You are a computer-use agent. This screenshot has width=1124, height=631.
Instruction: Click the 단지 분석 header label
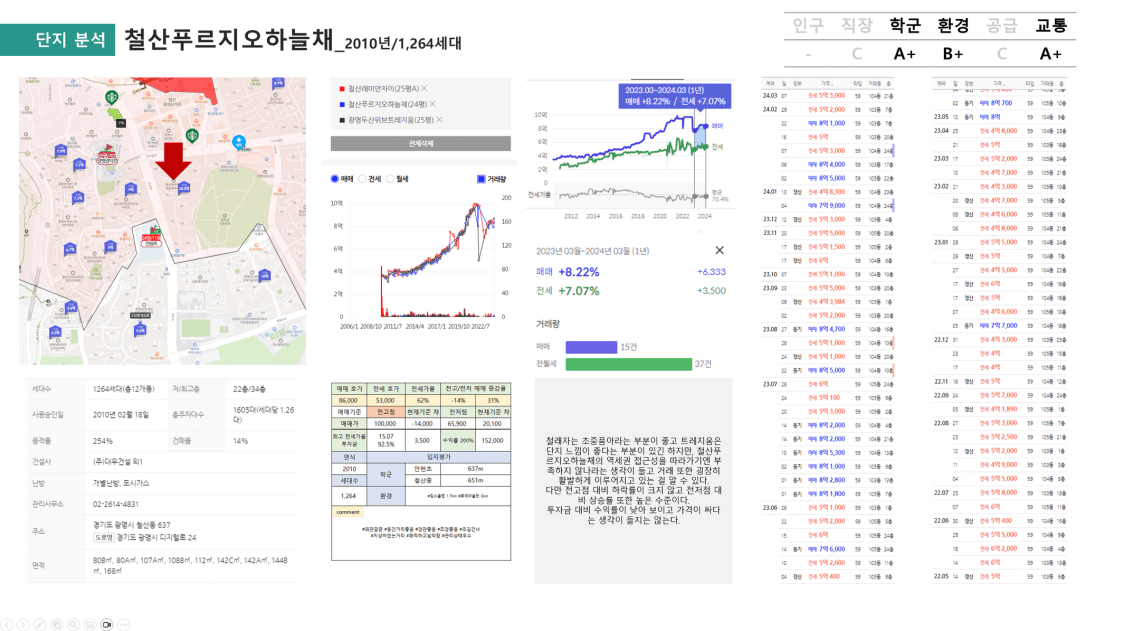coord(70,39)
